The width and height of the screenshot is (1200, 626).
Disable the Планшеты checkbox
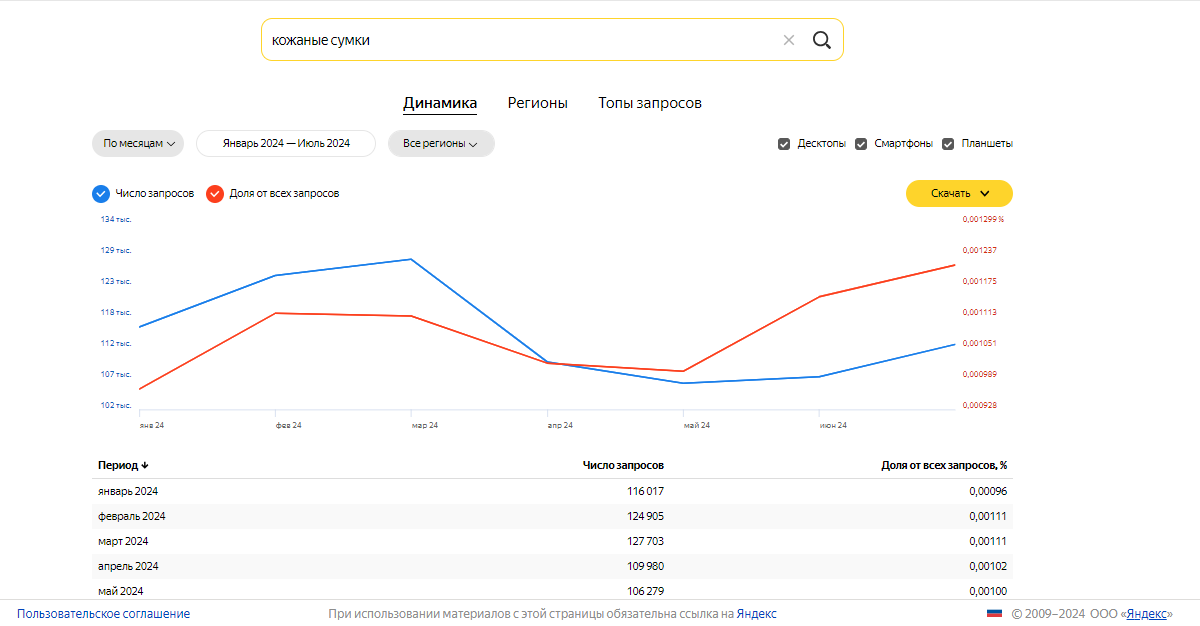pos(948,144)
